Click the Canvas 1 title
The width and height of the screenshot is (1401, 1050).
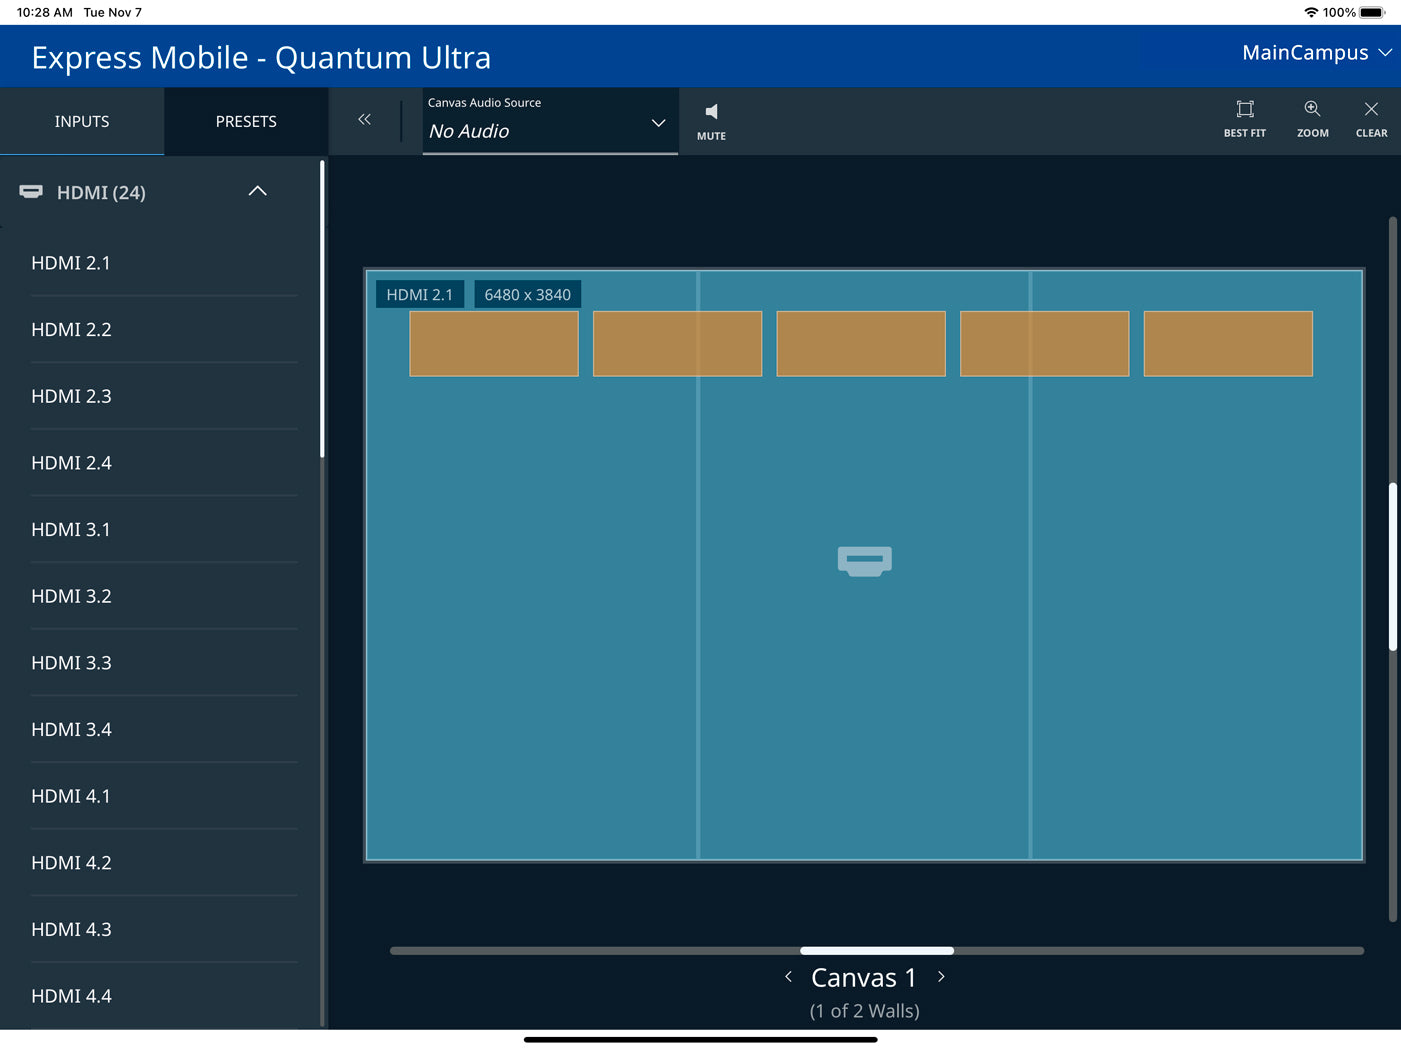864,977
